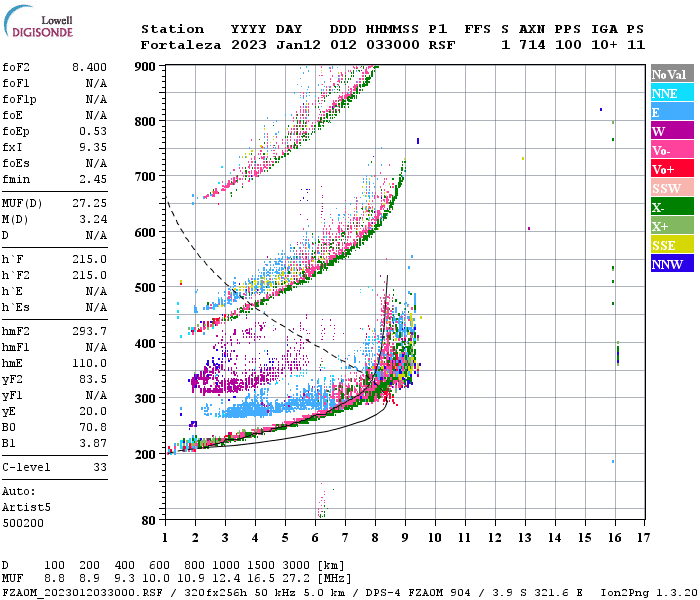Image resolution: width=700 pixels, height=600 pixels.
Task: Click the Artist5 auto-scaling label
Action: pyautogui.click(x=26, y=508)
